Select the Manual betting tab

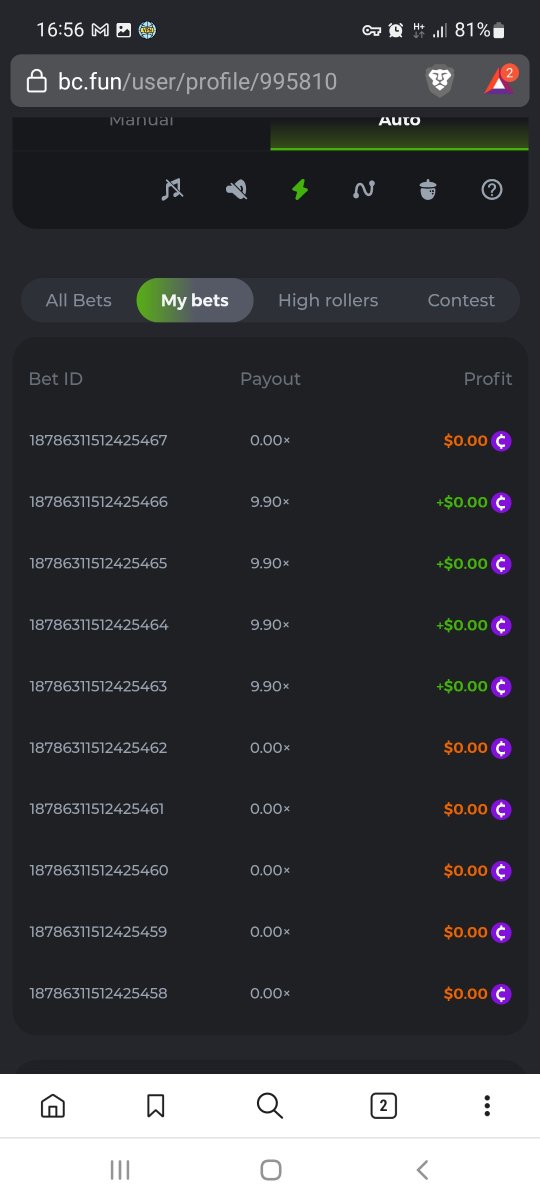point(141,122)
